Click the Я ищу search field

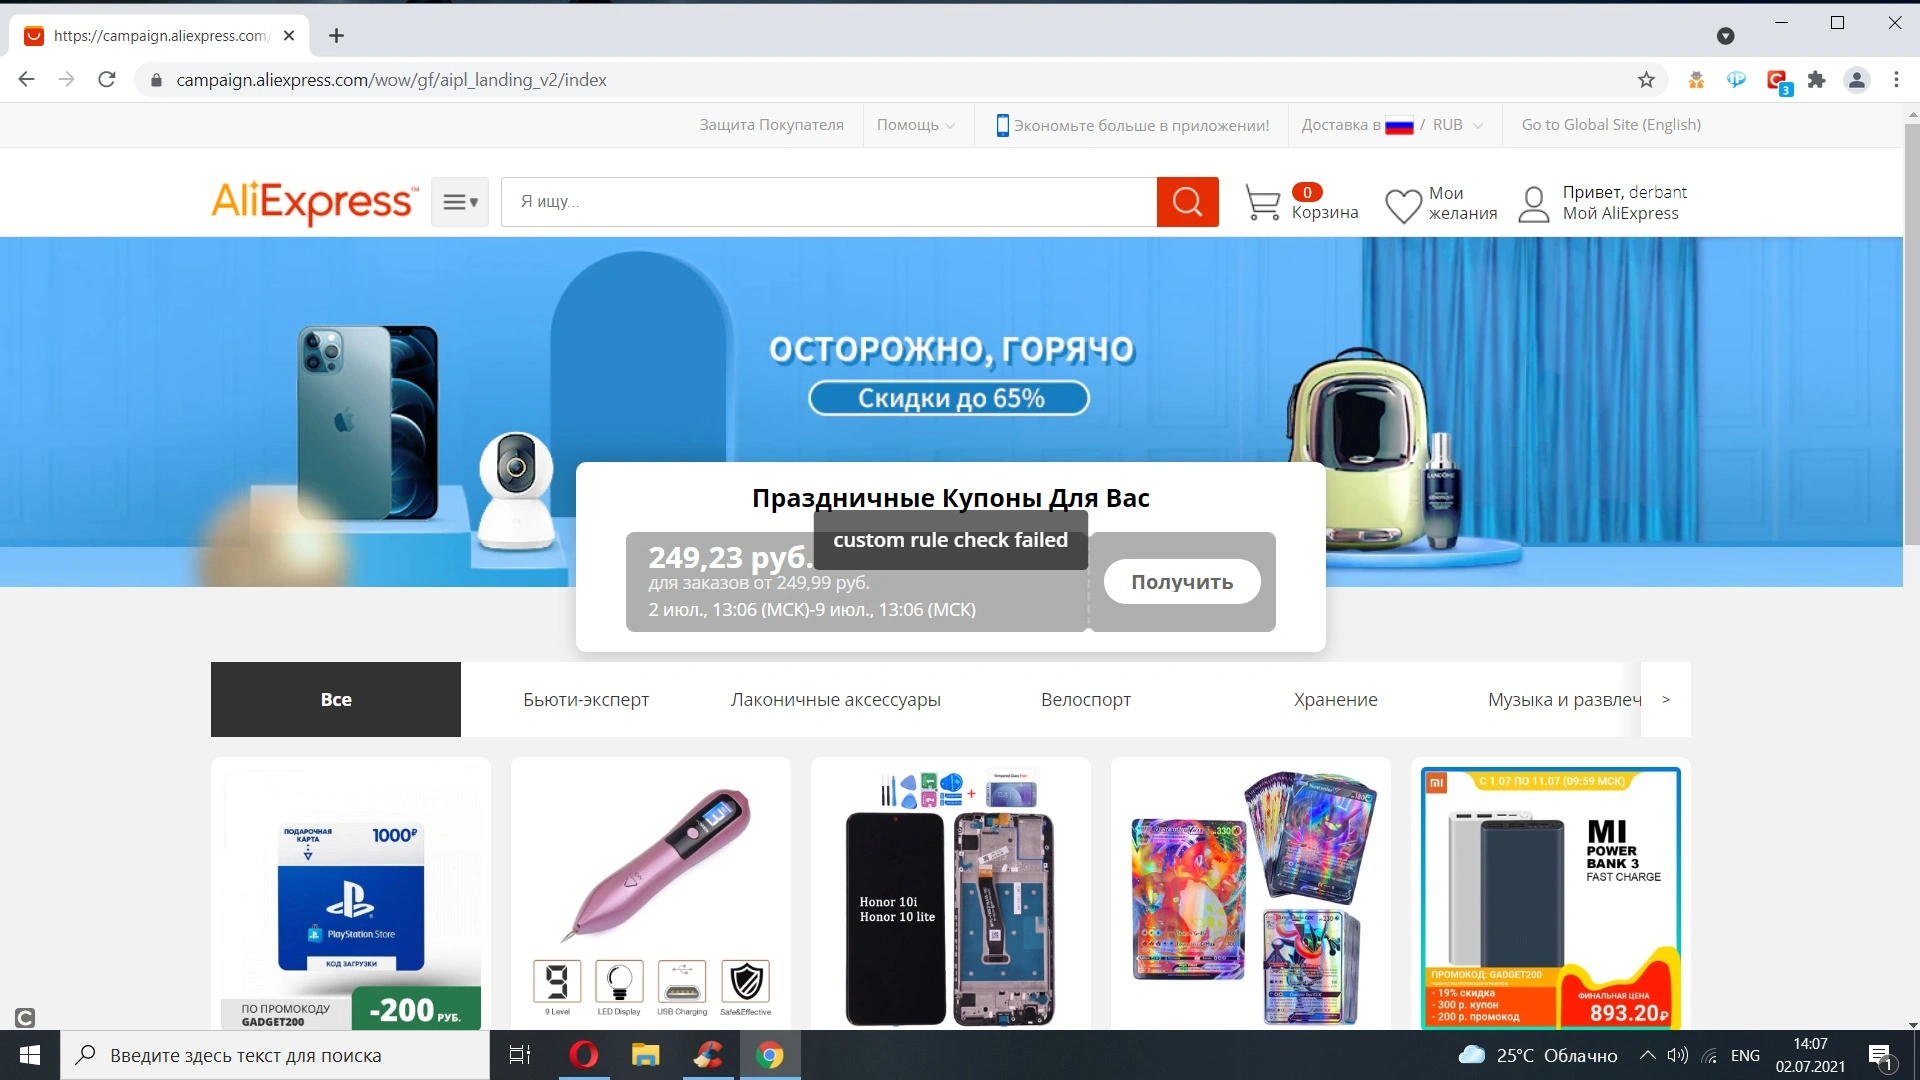click(x=829, y=202)
